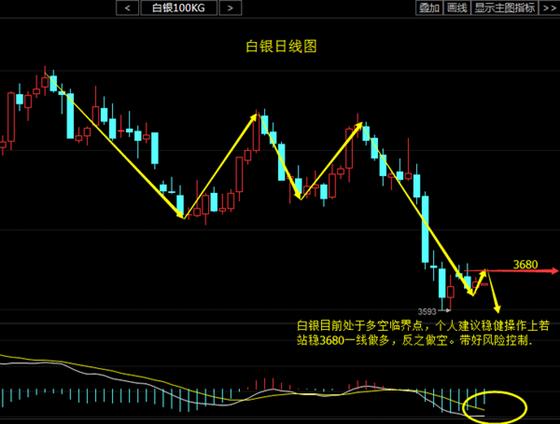Select the red 3680 price label
560x424 pixels.
tap(525, 264)
